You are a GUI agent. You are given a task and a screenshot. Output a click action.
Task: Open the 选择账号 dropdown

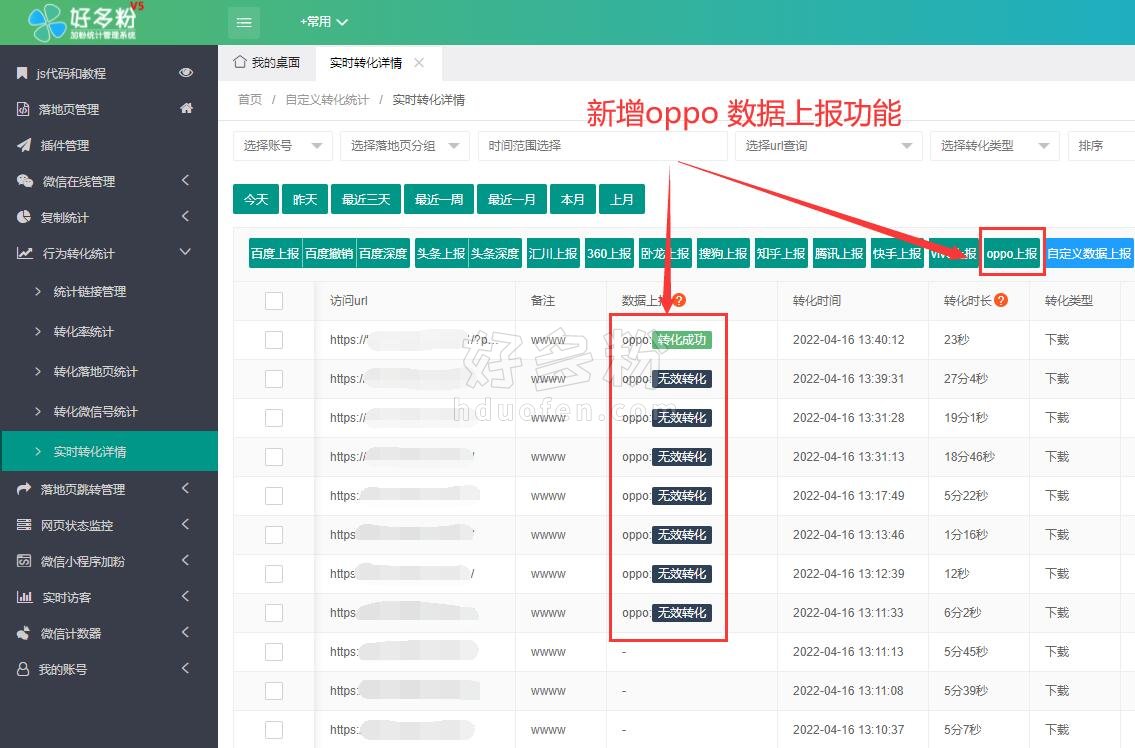pos(283,146)
